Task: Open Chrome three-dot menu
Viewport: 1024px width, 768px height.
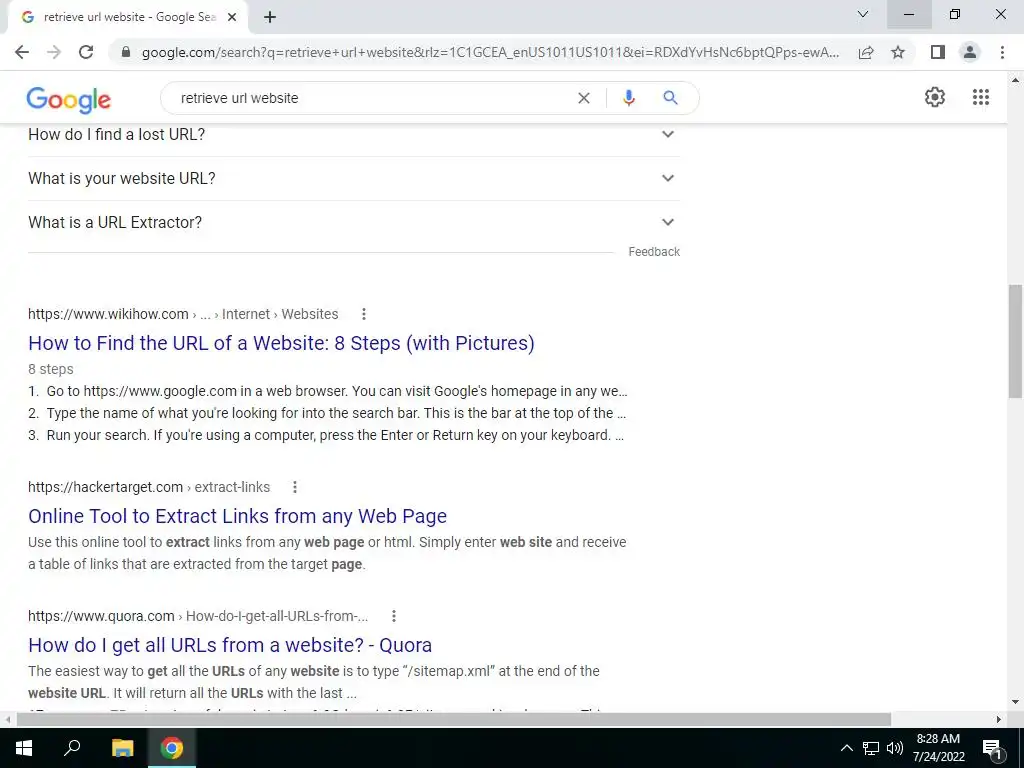Action: tap(1002, 52)
